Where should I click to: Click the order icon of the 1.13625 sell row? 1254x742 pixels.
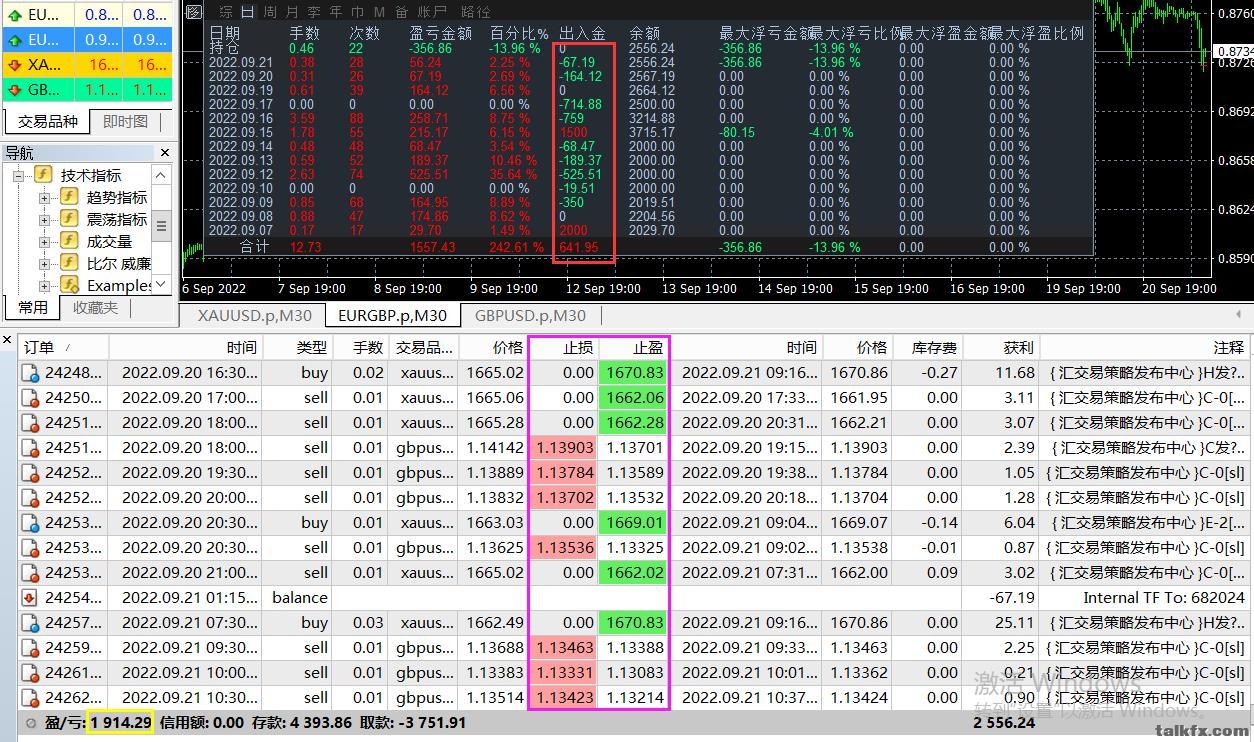(31, 548)
